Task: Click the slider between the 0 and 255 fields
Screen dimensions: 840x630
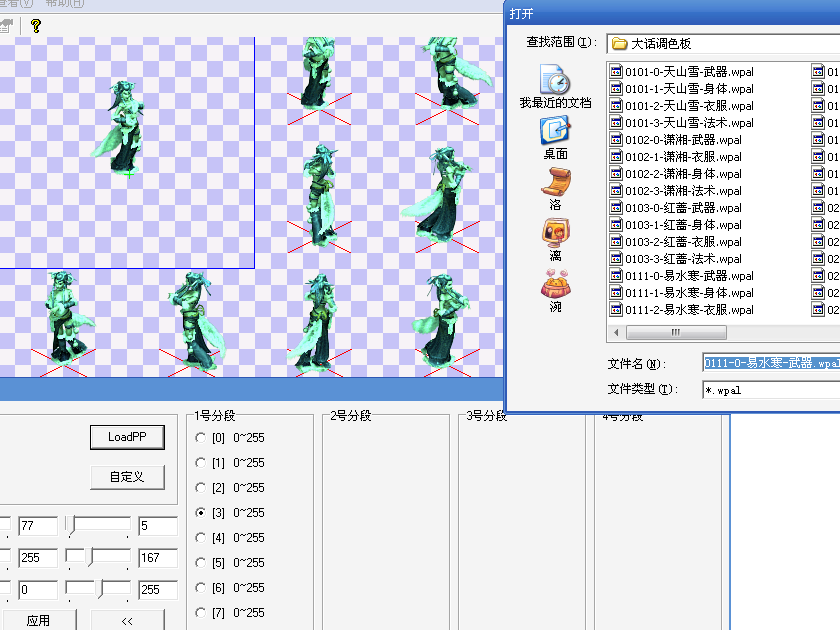Action: (x=98, y=589)
